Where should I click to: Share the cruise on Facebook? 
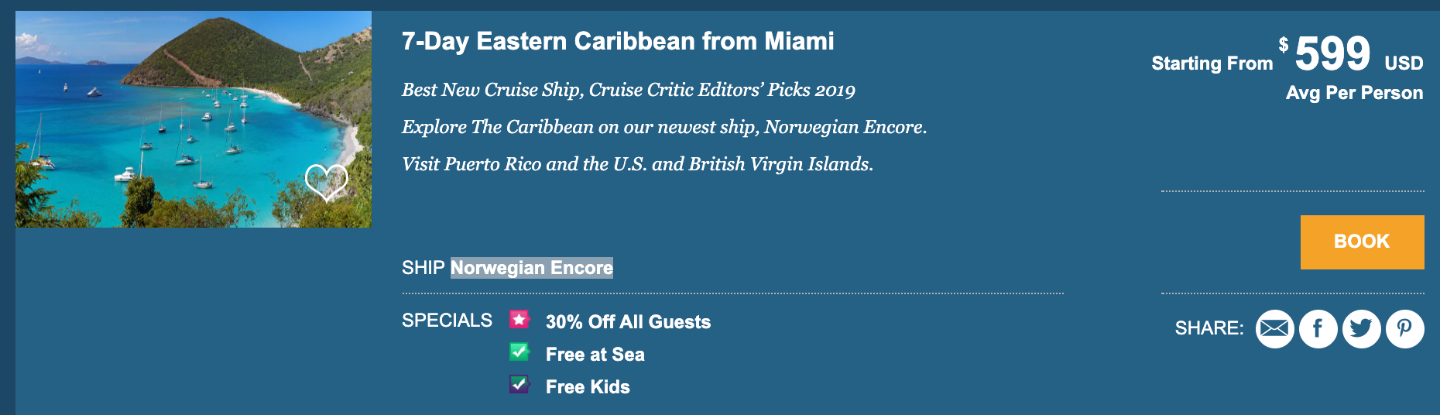pos(1318,329)
